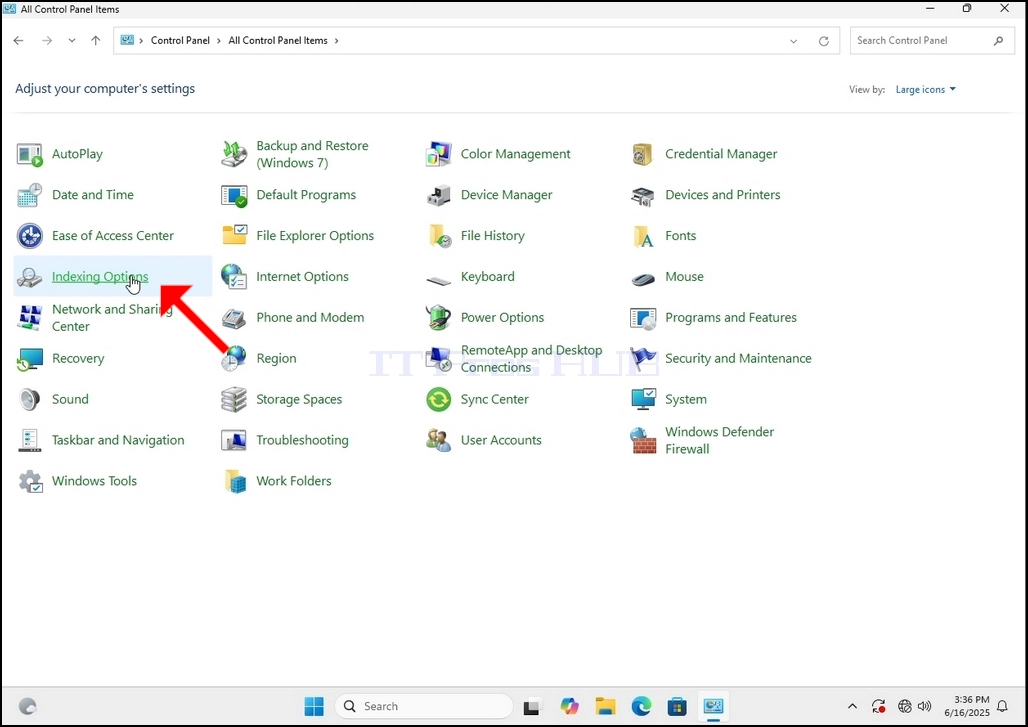Screen dimensions: 1028x727
Task: Click RemoteApp and Desktop Connections link
Action: click(x=531, y=359)
